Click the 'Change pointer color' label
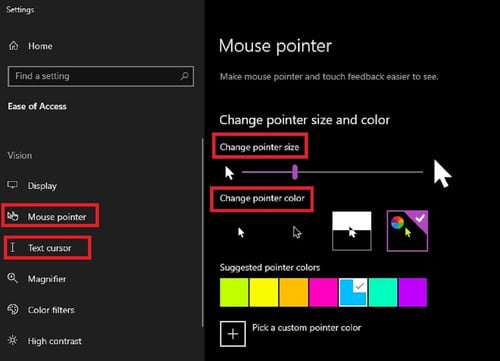This screenshot has width=500, height=361. pyautogui.click(x=262, y=198)
